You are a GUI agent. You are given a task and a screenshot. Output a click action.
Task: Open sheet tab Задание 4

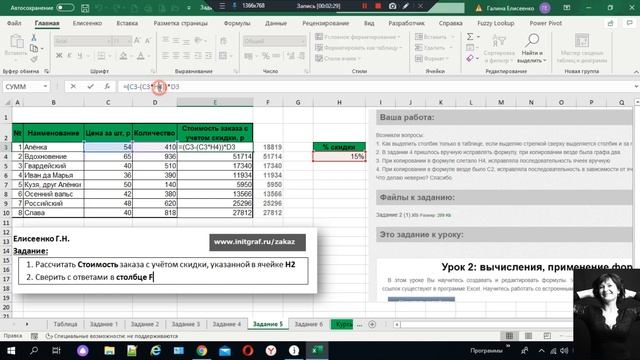(227, 324)
